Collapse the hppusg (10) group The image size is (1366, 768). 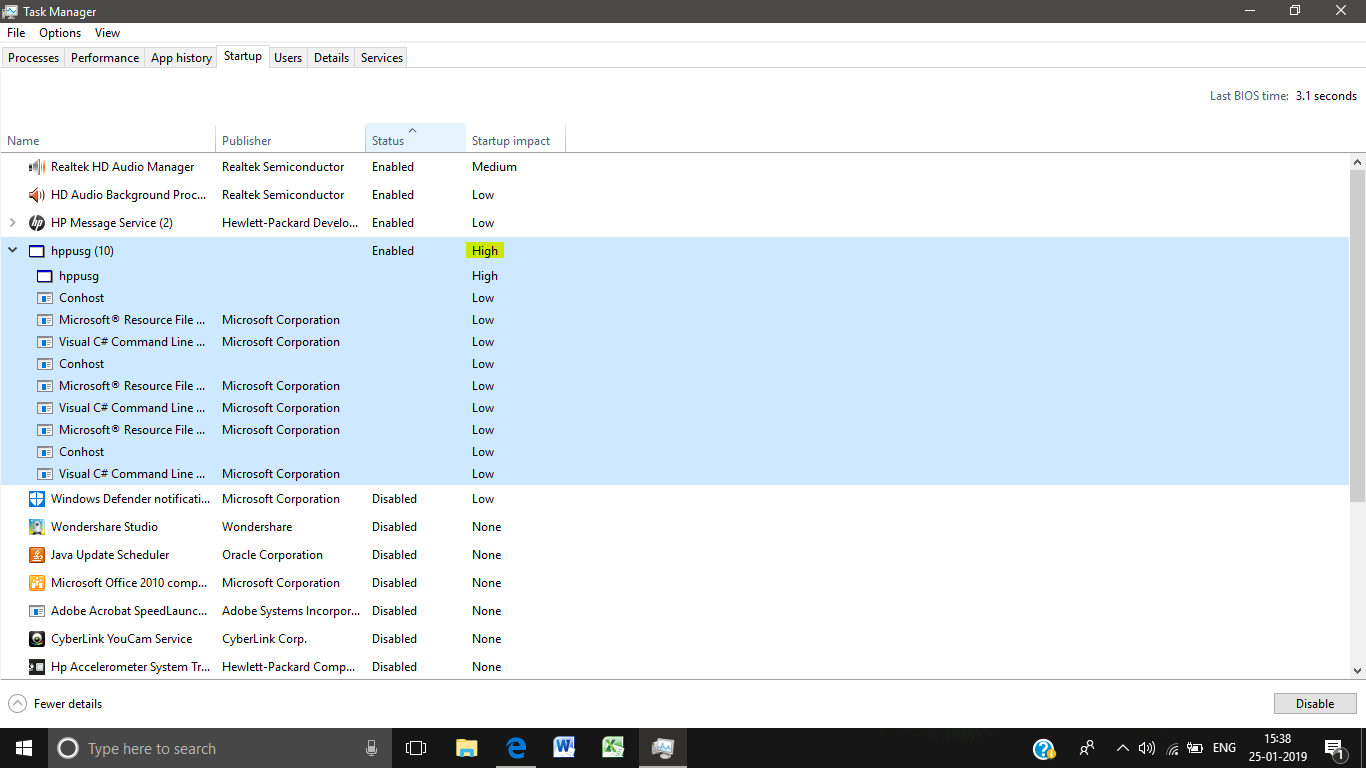[x=12, y=251]
